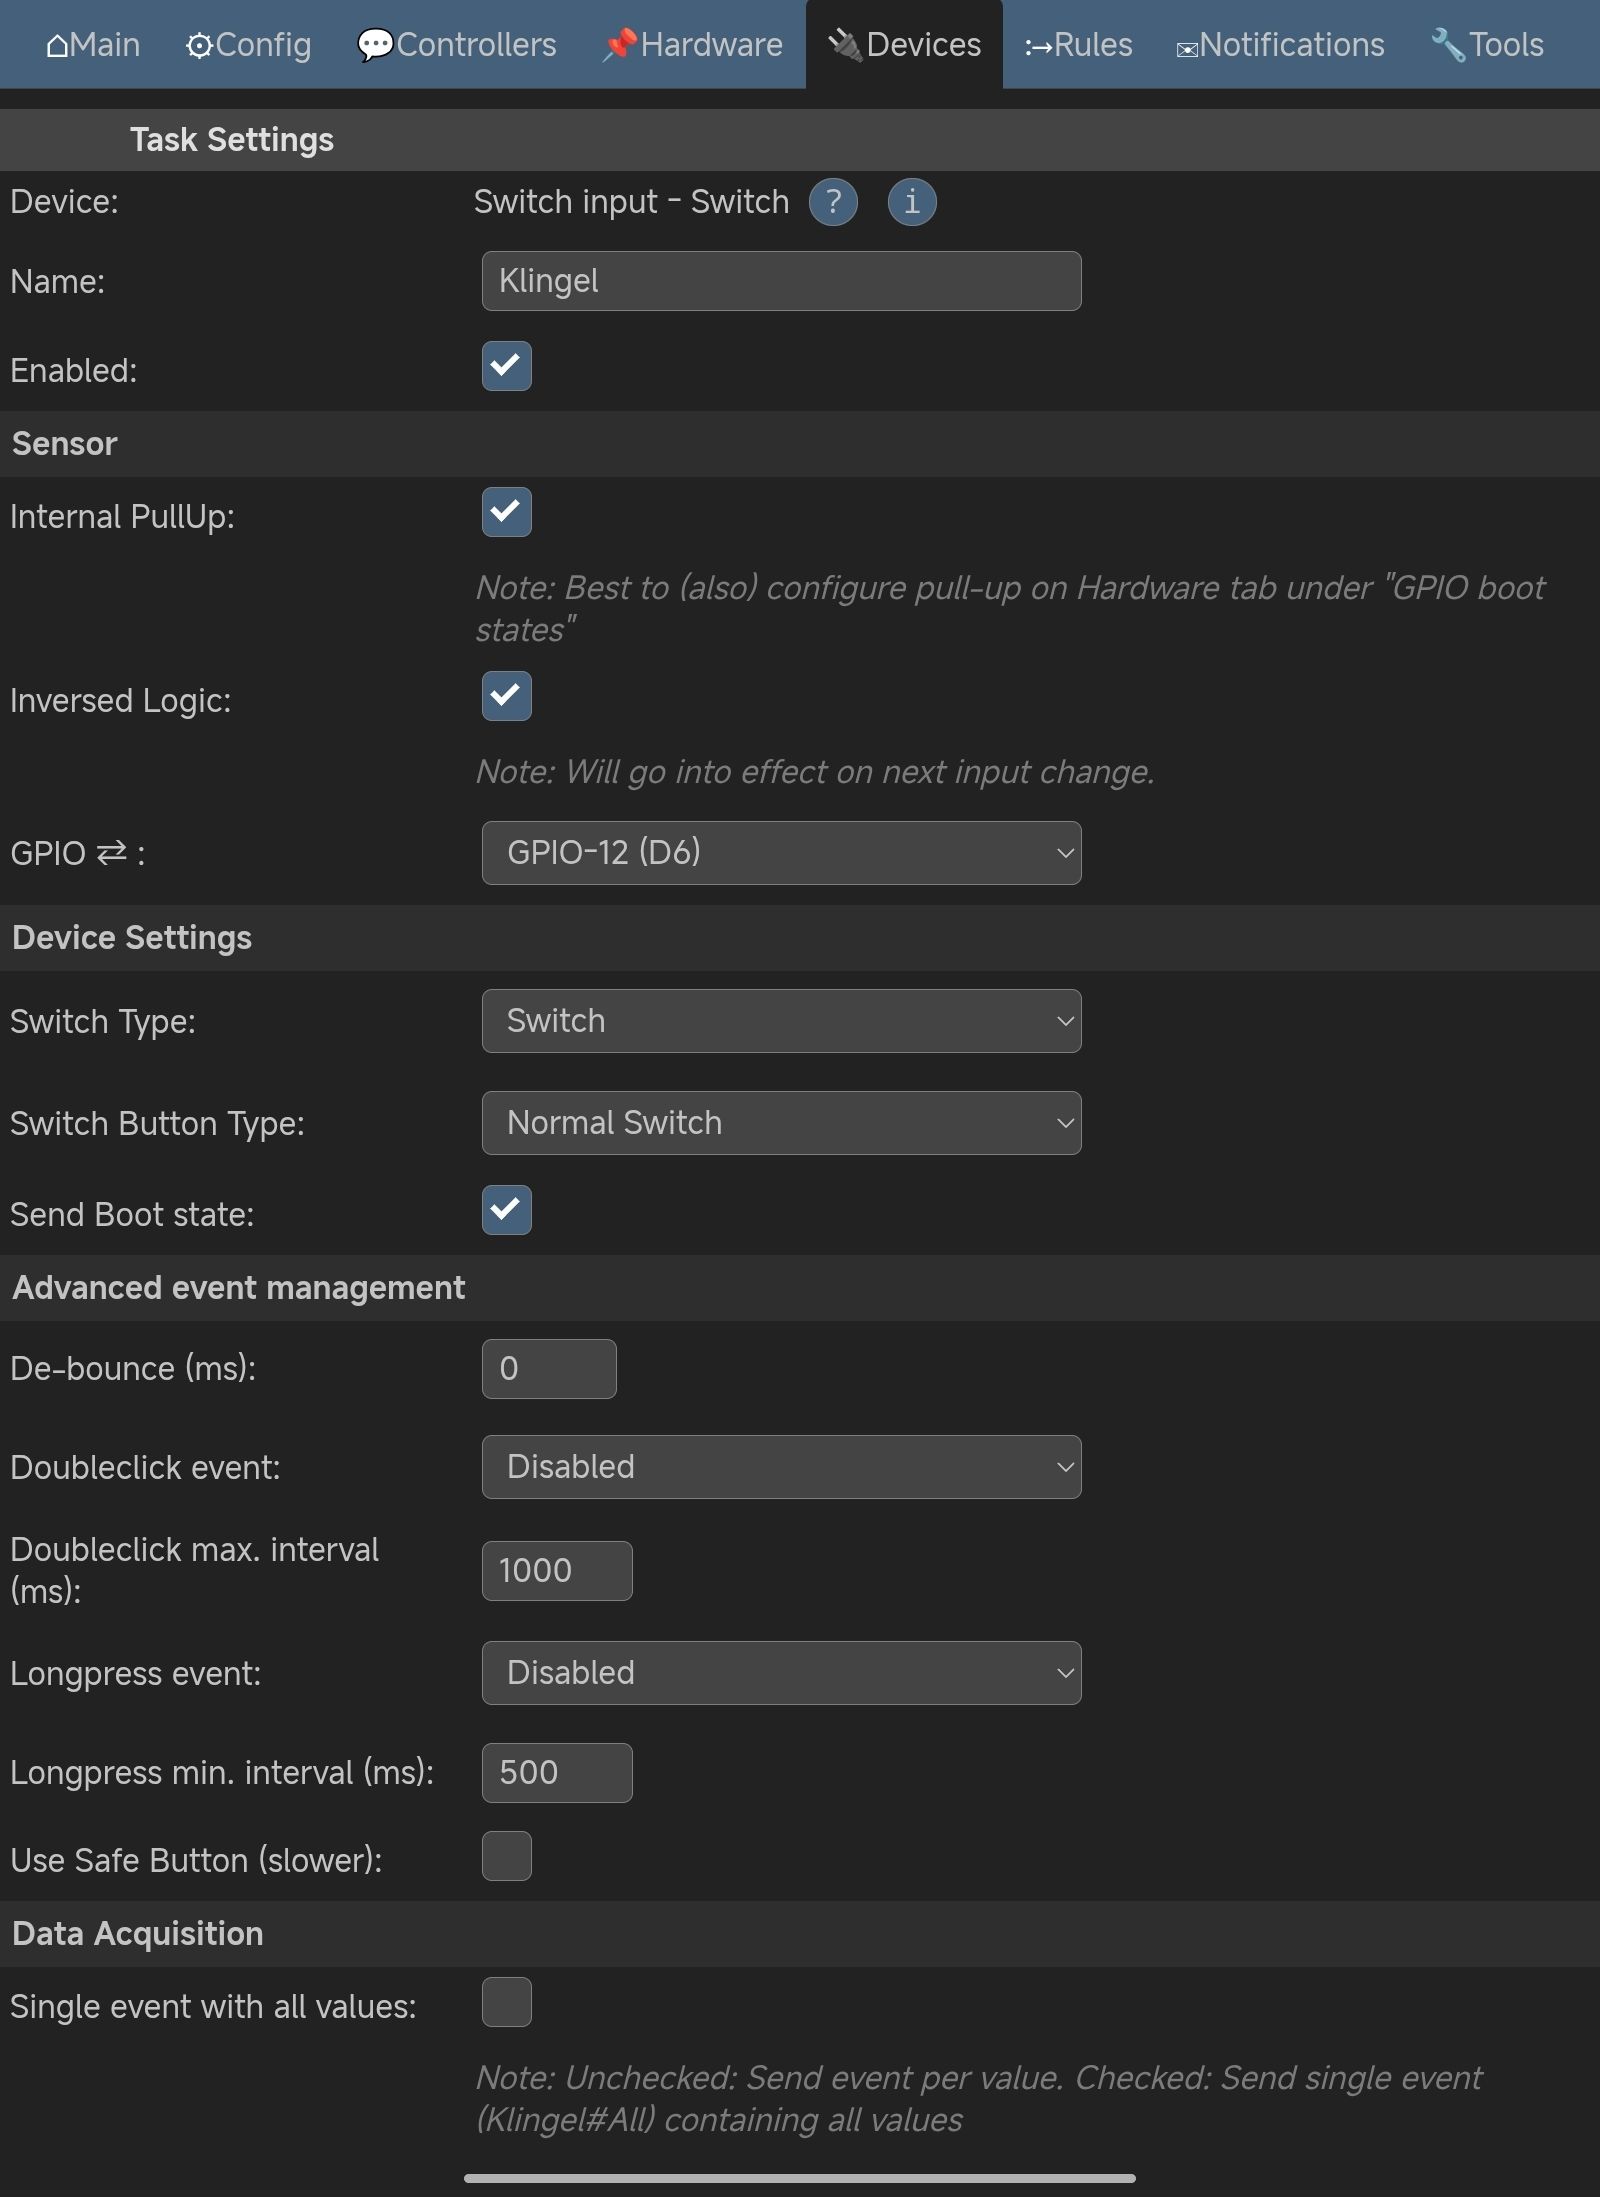Open the Doubleclick event dropdown

(x=781, y=1467)
